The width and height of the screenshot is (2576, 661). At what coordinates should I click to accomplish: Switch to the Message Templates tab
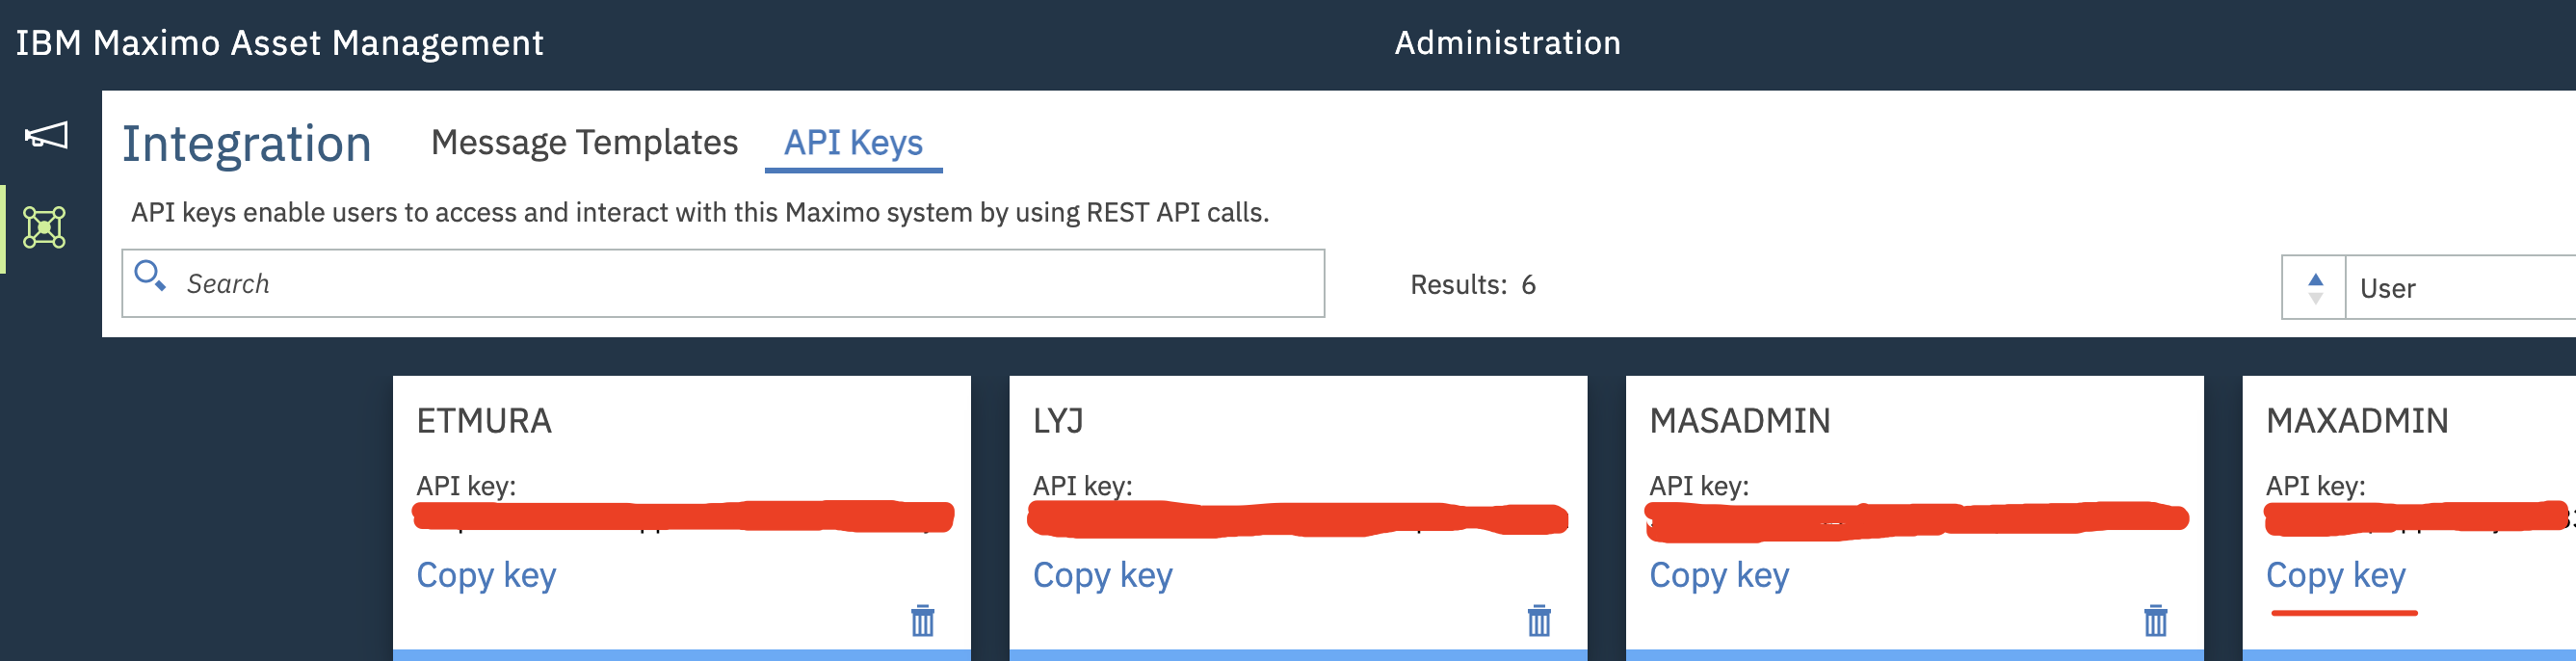(584, 143)
